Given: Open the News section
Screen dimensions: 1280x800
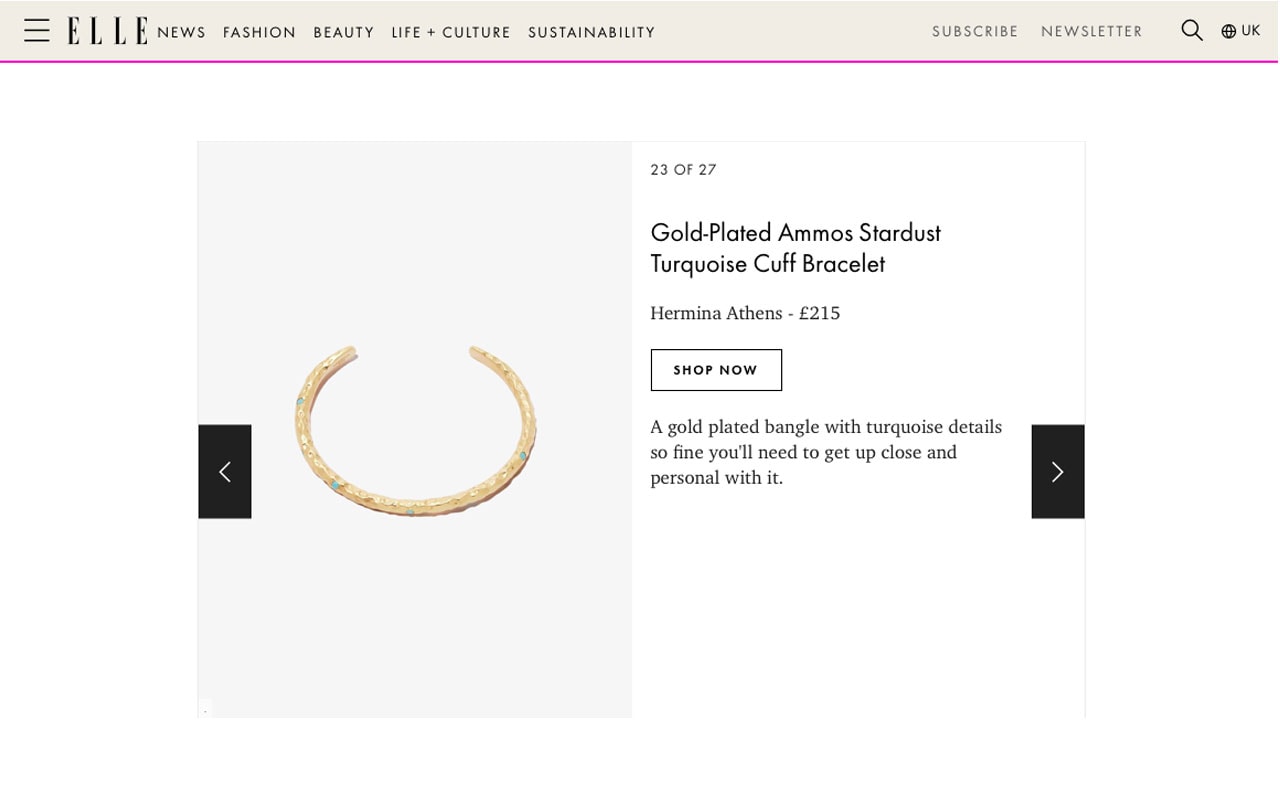Looking at the screenshot, I should (x=181, y=32).
